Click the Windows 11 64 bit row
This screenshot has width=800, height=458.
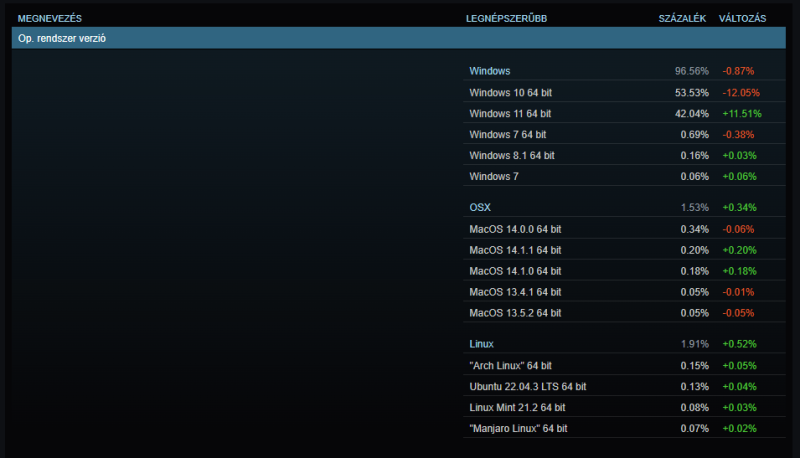[624, 113]
